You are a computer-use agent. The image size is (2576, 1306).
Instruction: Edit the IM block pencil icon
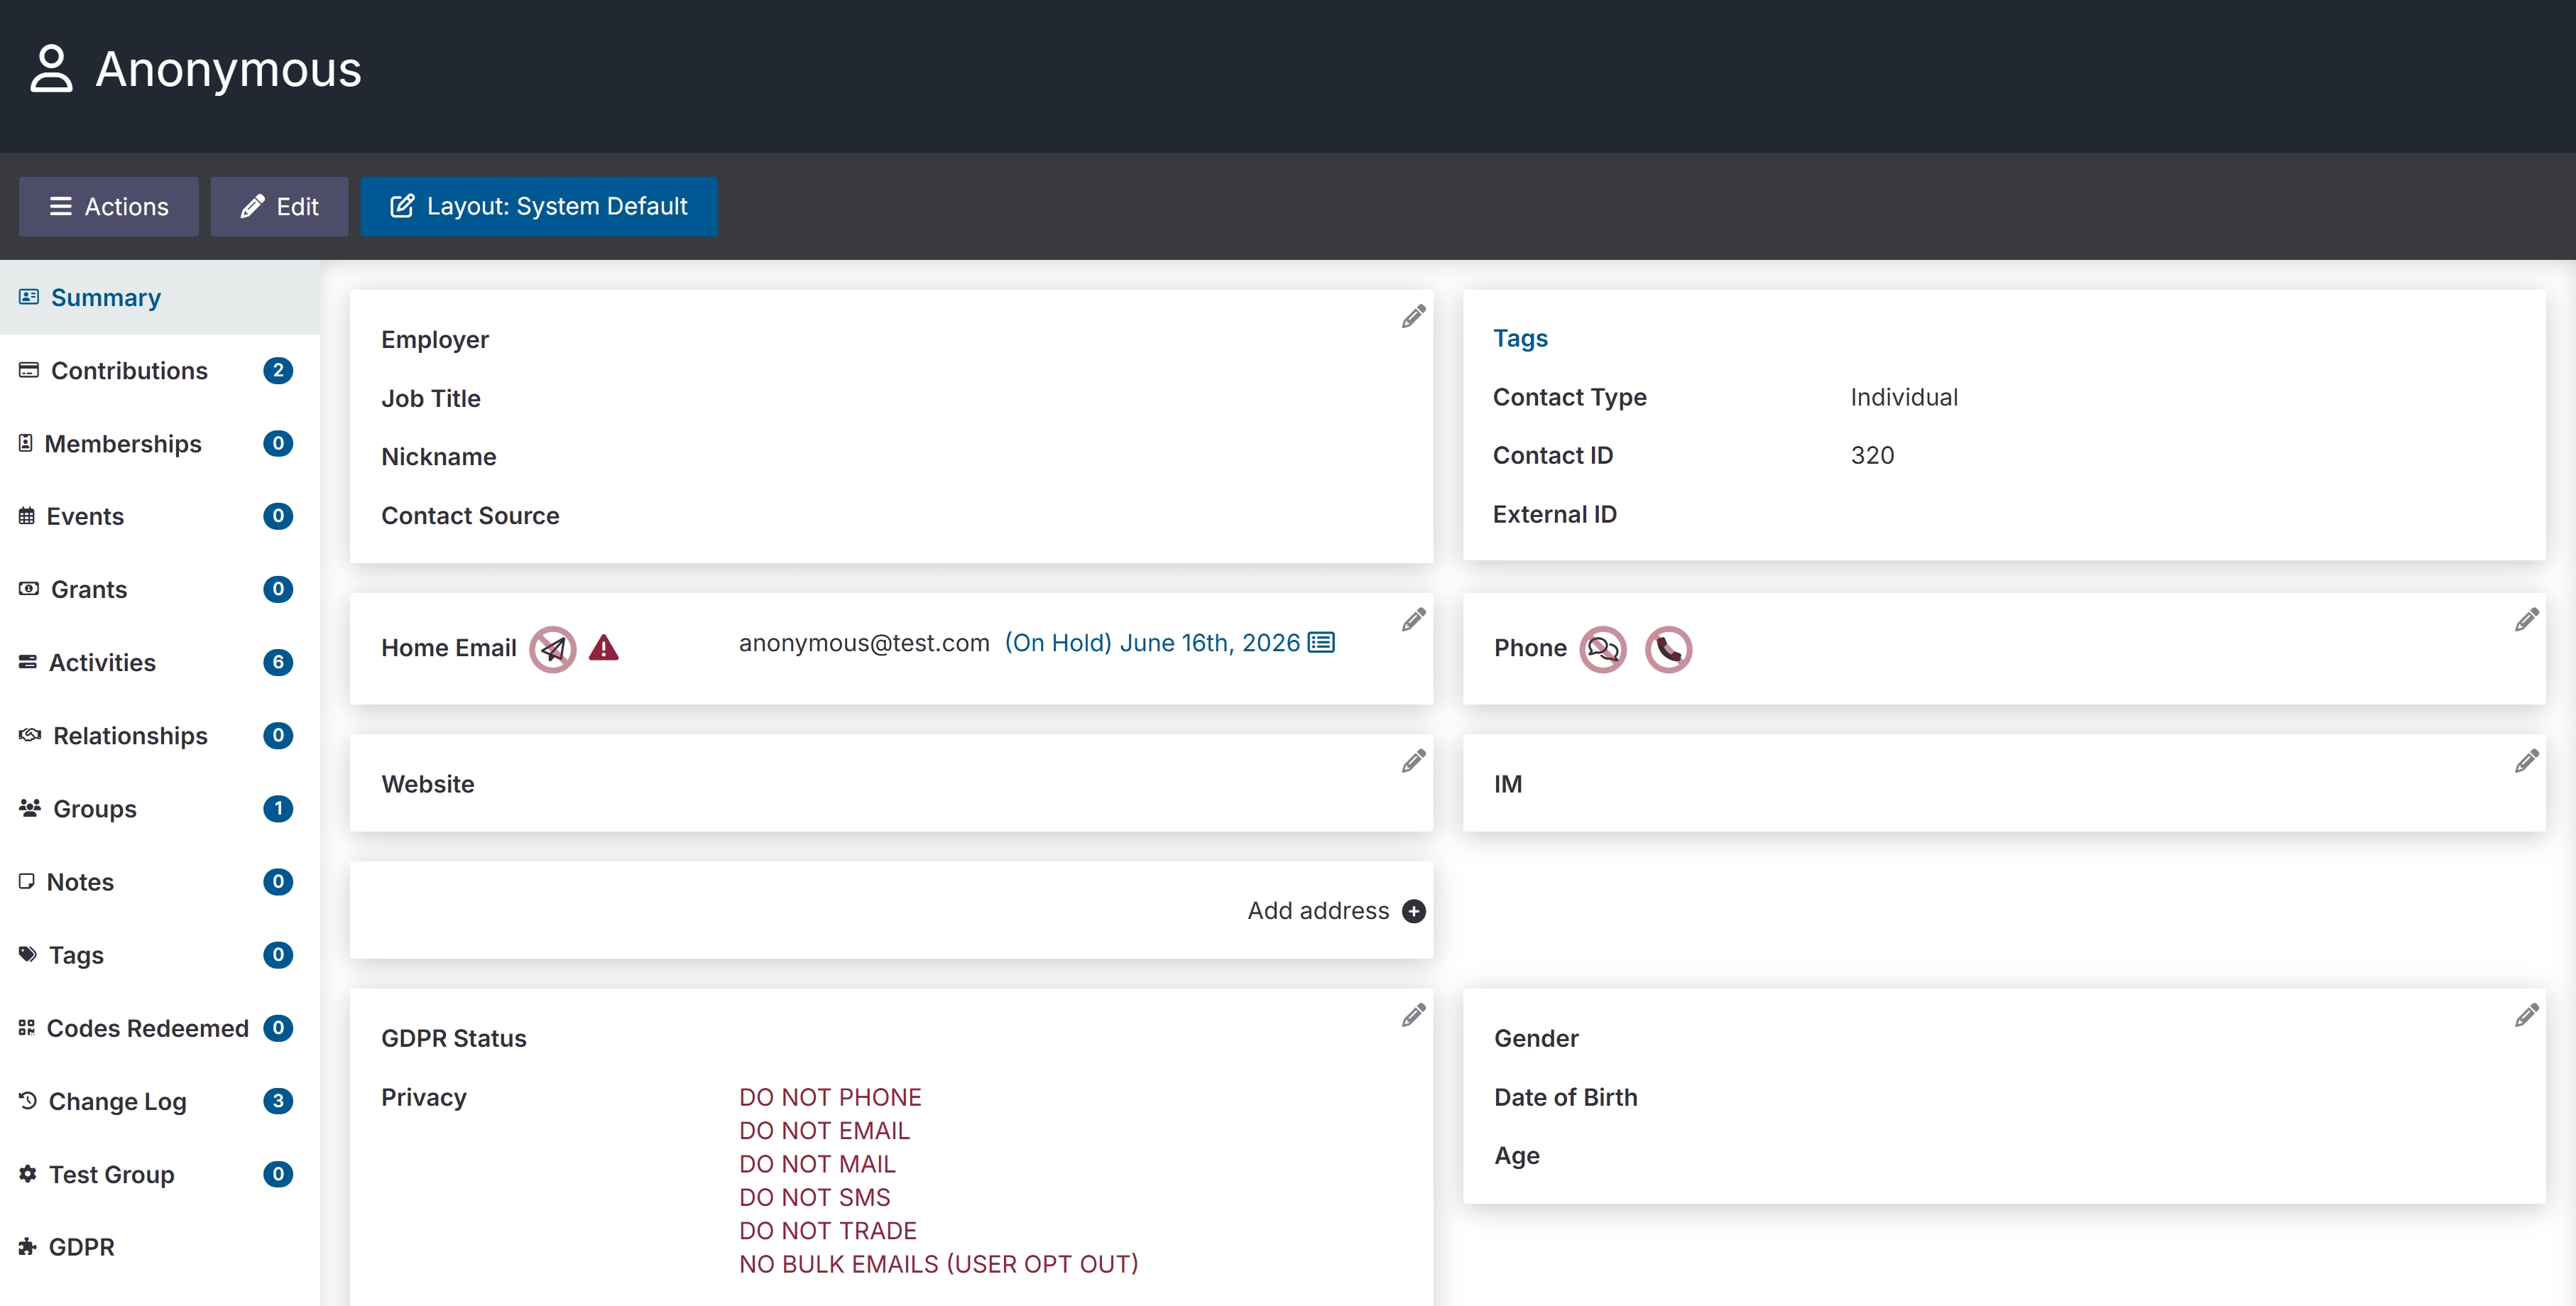tap(2527, 761)
